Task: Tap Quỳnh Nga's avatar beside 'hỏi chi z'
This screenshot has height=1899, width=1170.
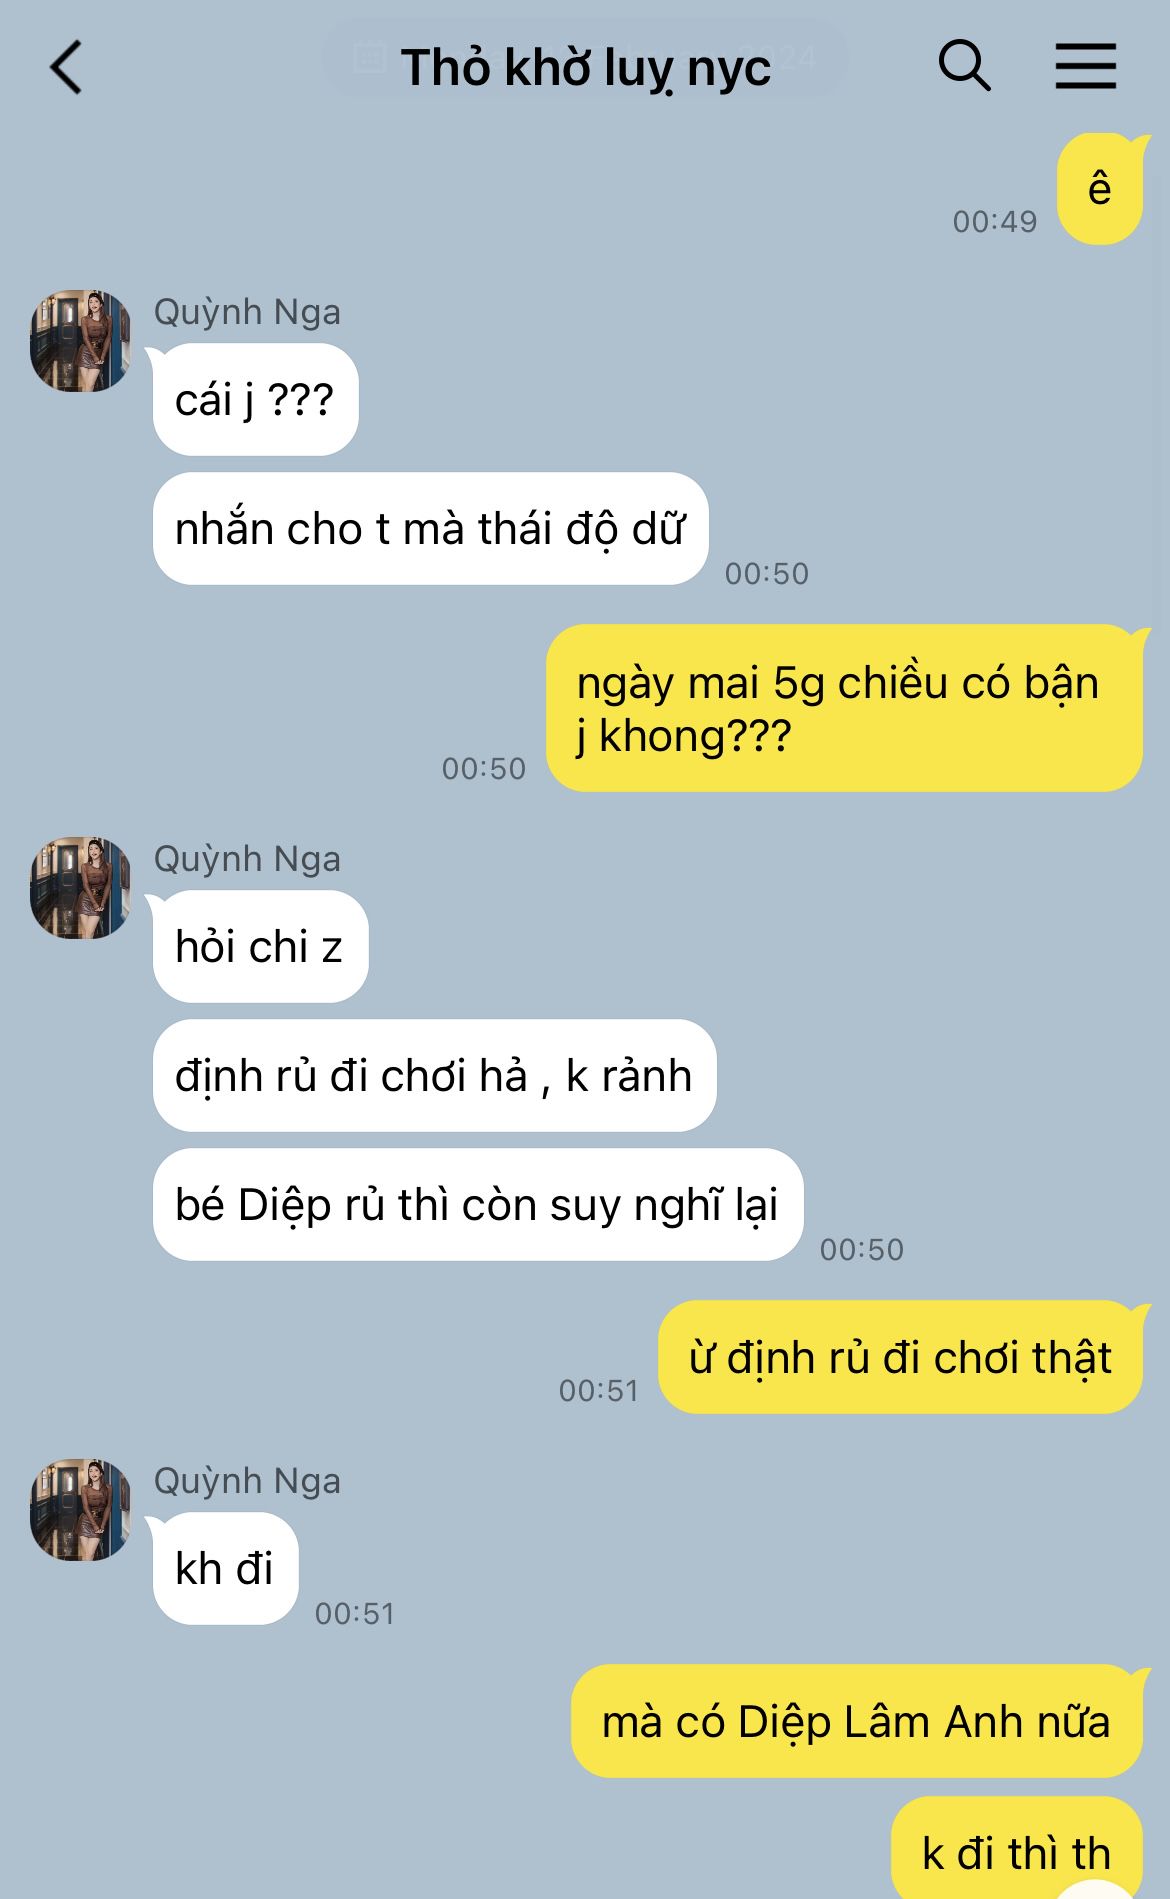Action: point(80,888)
